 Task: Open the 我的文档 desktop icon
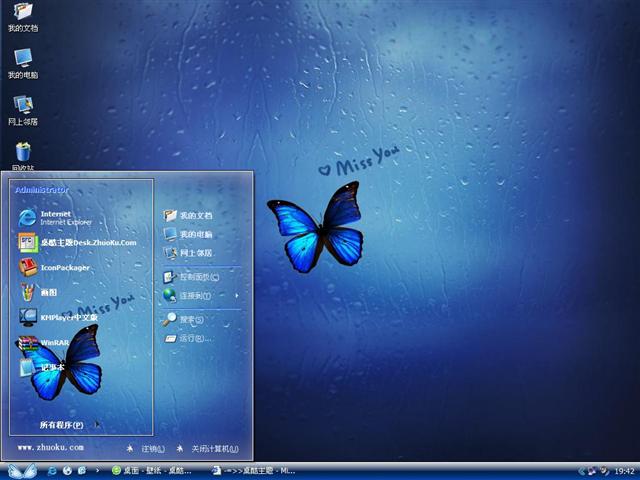tap(23, 16)
